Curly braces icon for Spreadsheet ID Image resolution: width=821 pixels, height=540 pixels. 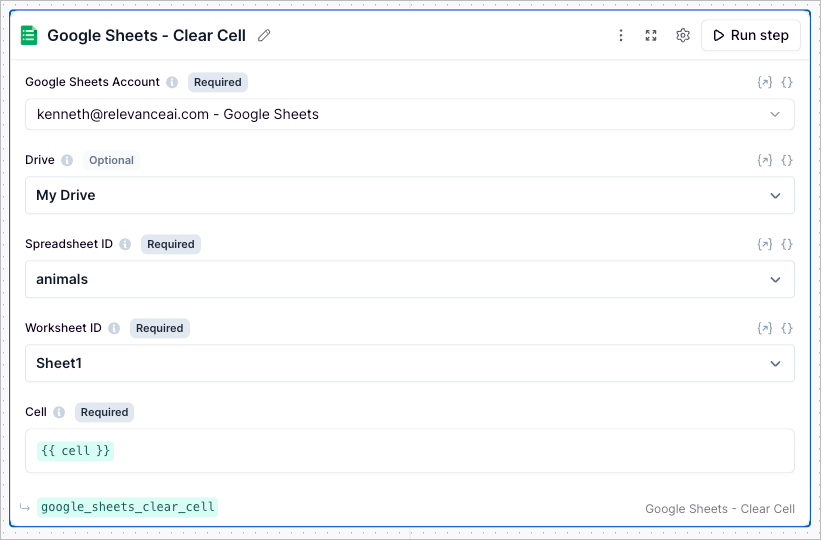(x=786, y=244)
